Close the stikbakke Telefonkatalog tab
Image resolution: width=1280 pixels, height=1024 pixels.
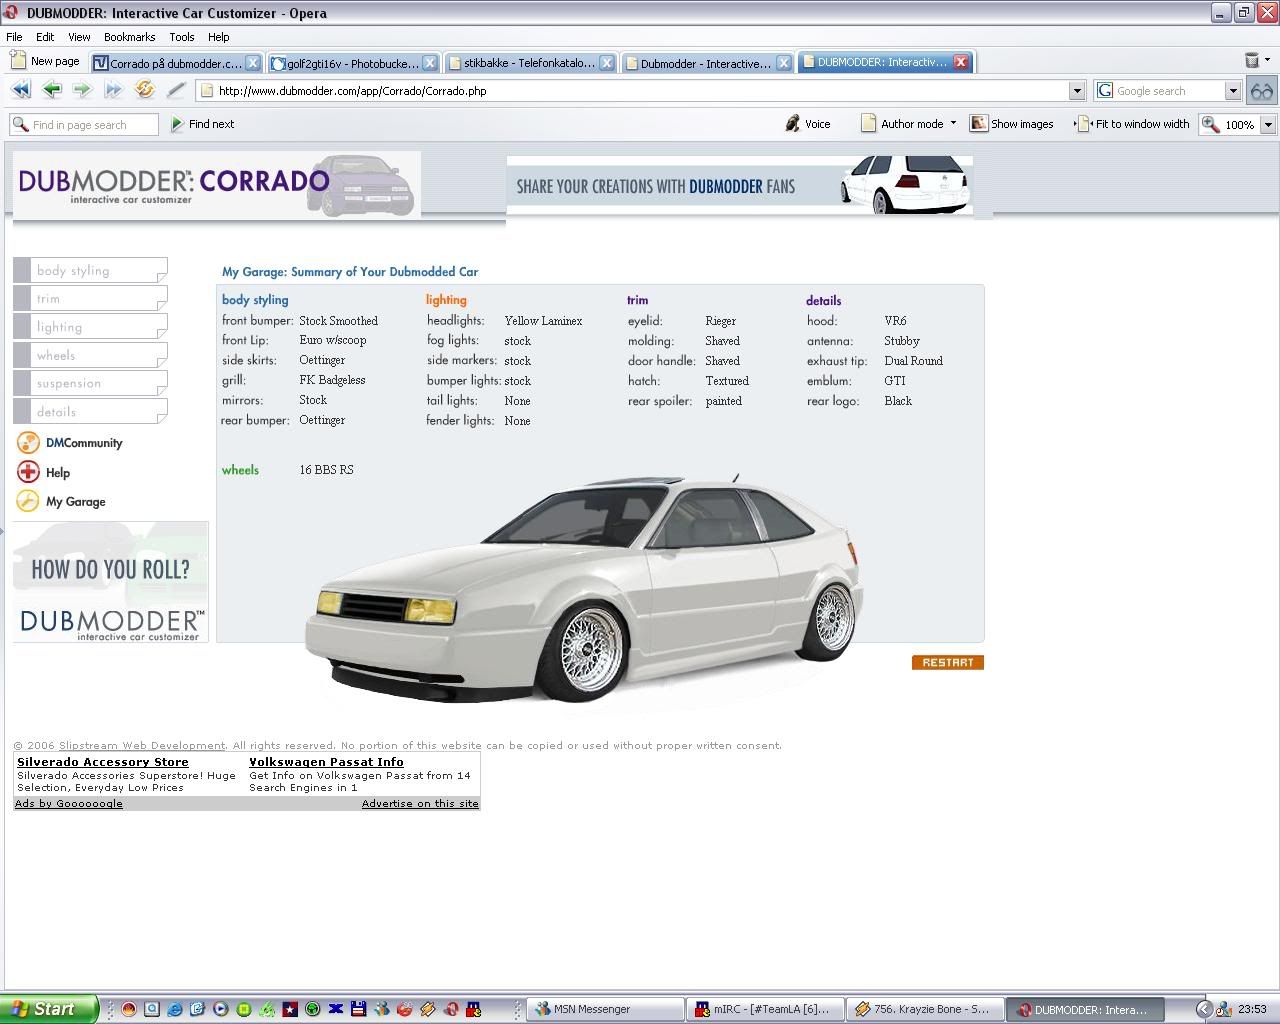pyautogui.click(x=606, y=63)
